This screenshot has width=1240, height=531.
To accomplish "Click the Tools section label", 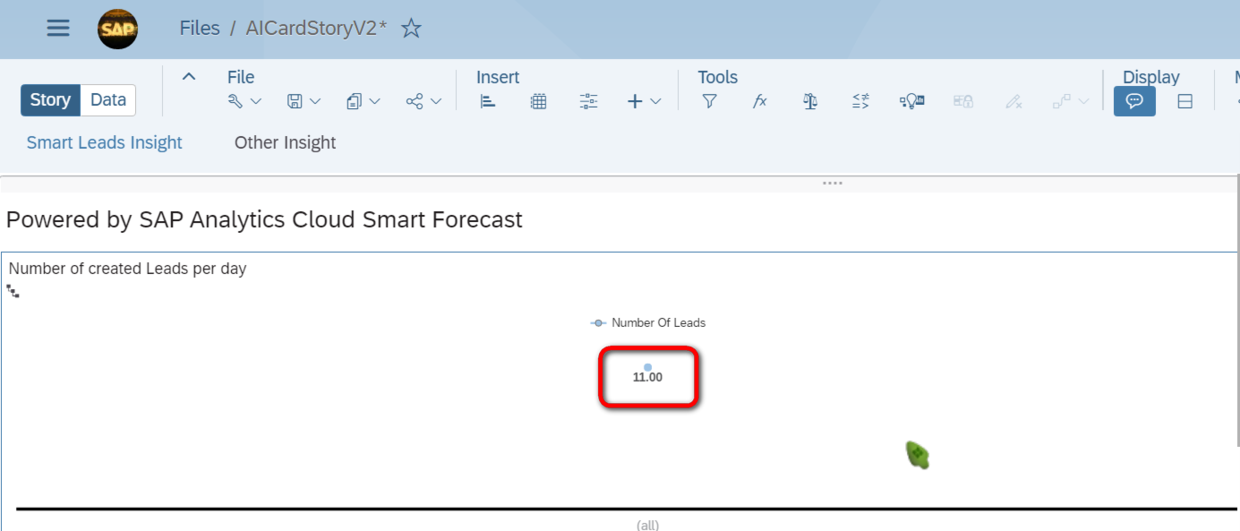I will pos(718,77).
